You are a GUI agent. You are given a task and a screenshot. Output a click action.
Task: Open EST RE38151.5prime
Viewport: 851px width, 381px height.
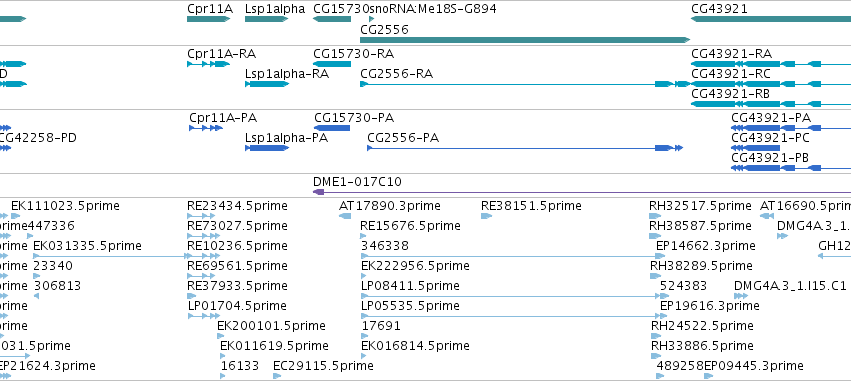(531, 206)
